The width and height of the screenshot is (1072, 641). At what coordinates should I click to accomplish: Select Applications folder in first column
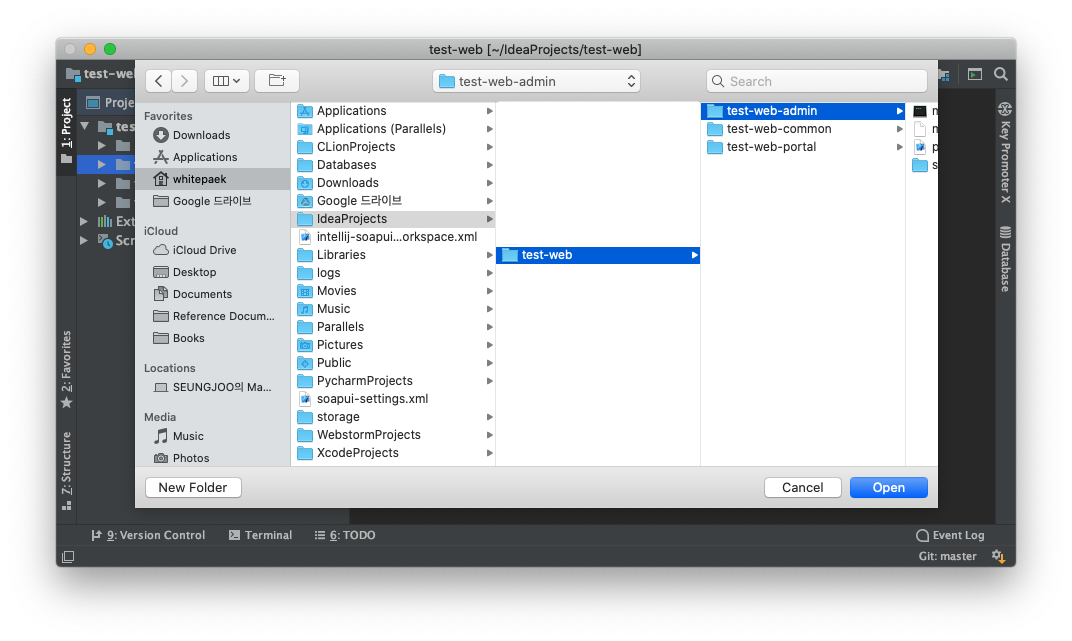pyautogui.click(x=394, y=111)
